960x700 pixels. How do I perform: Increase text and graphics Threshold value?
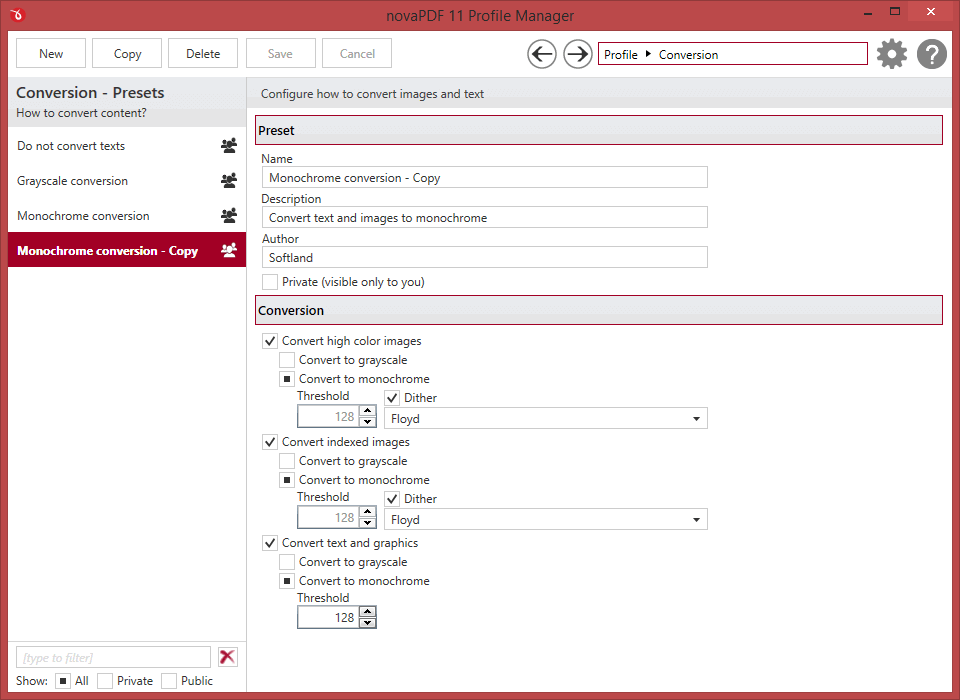point(368,613)
